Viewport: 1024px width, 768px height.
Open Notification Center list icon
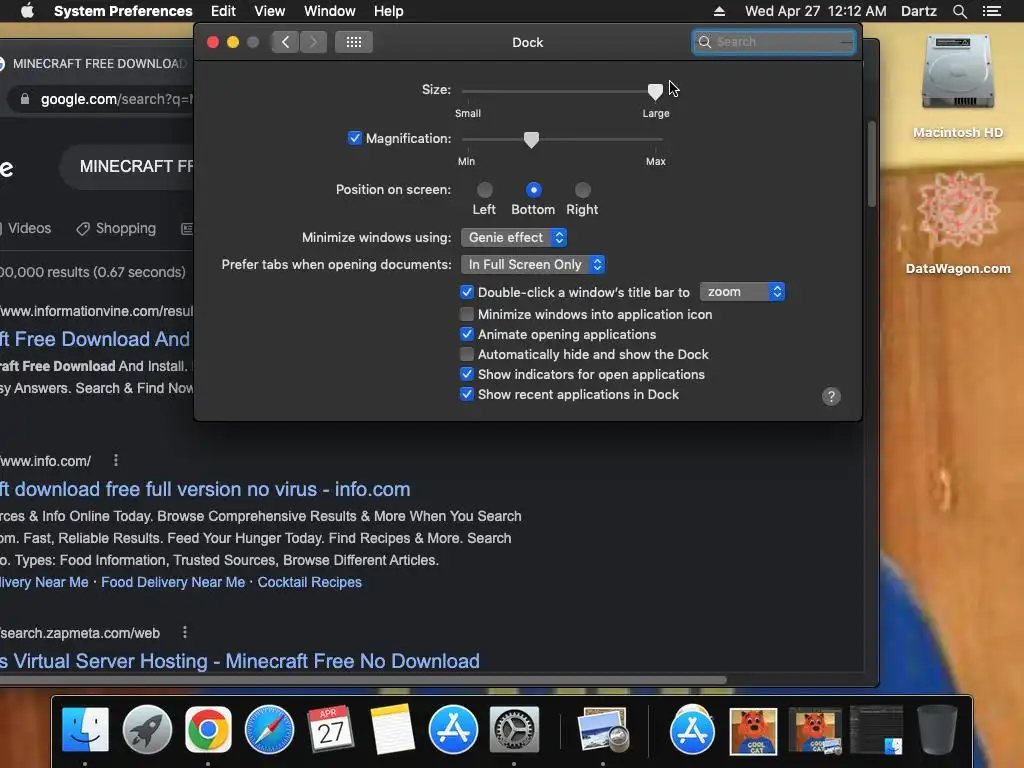tap(991, 11)
